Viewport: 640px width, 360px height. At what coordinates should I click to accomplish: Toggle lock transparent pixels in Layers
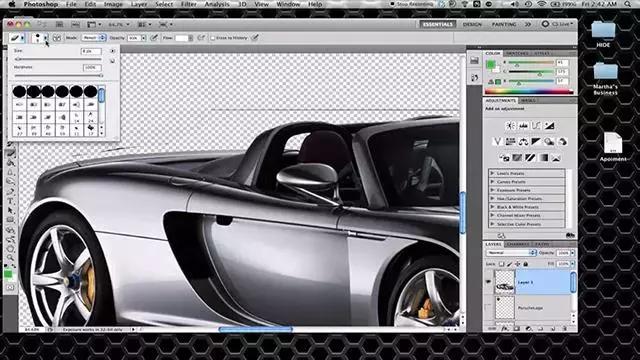(x=501, y=264)
